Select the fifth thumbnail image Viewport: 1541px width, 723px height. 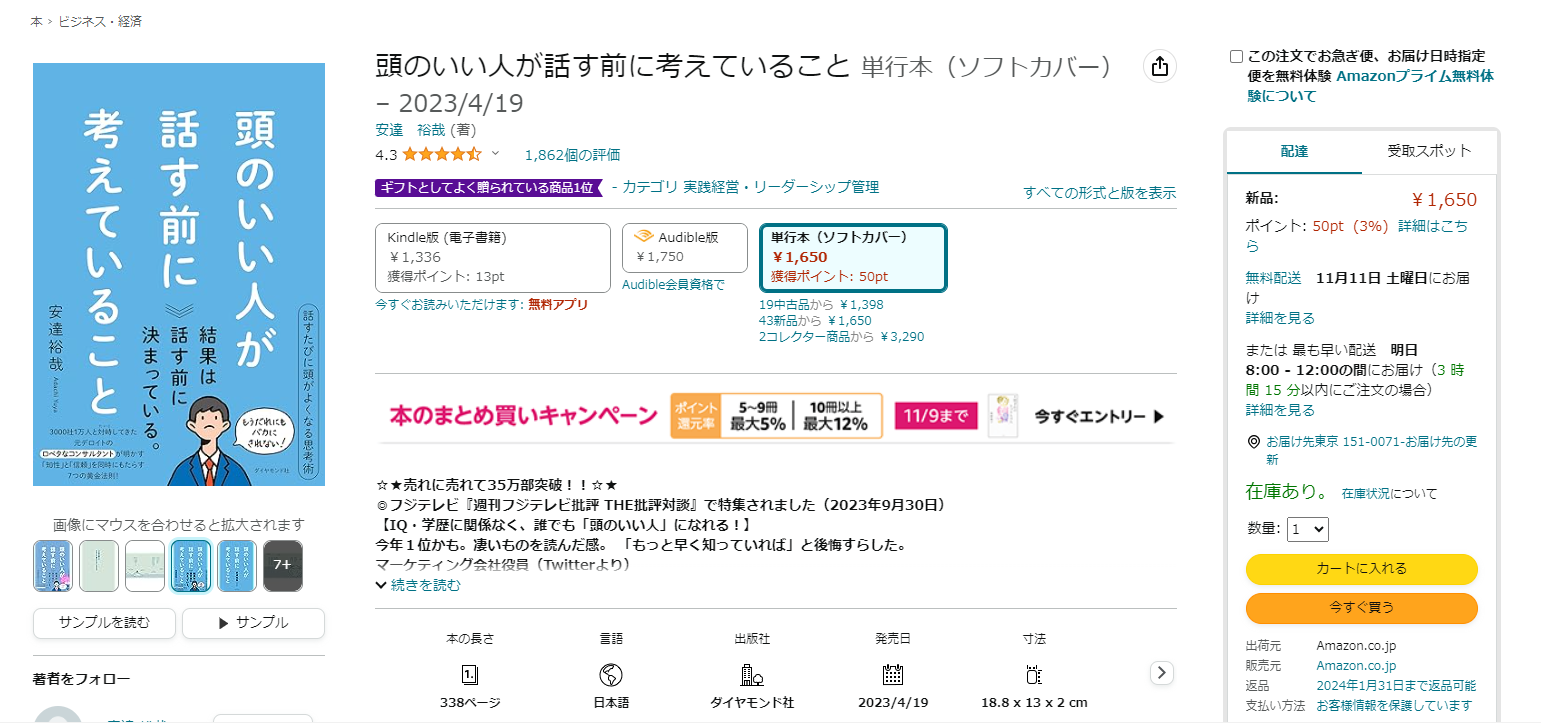pos(237,566)
